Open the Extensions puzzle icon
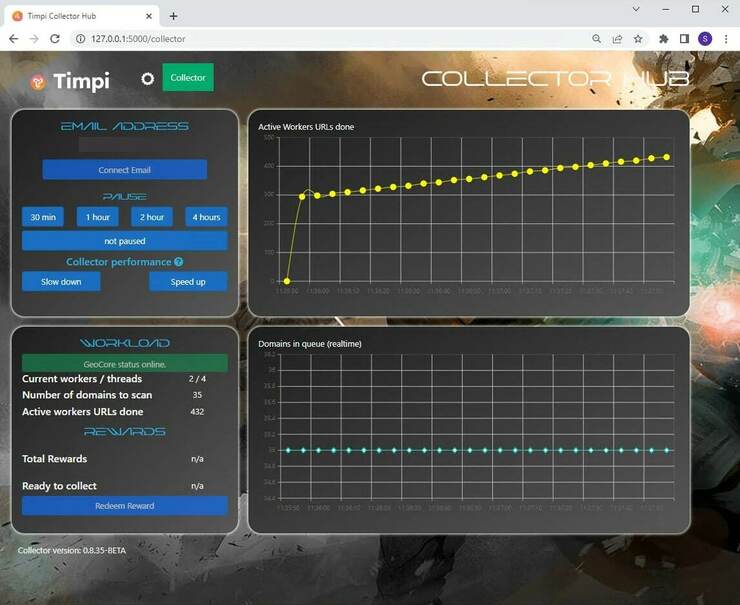The image size is (740, 605). (664, 39)
